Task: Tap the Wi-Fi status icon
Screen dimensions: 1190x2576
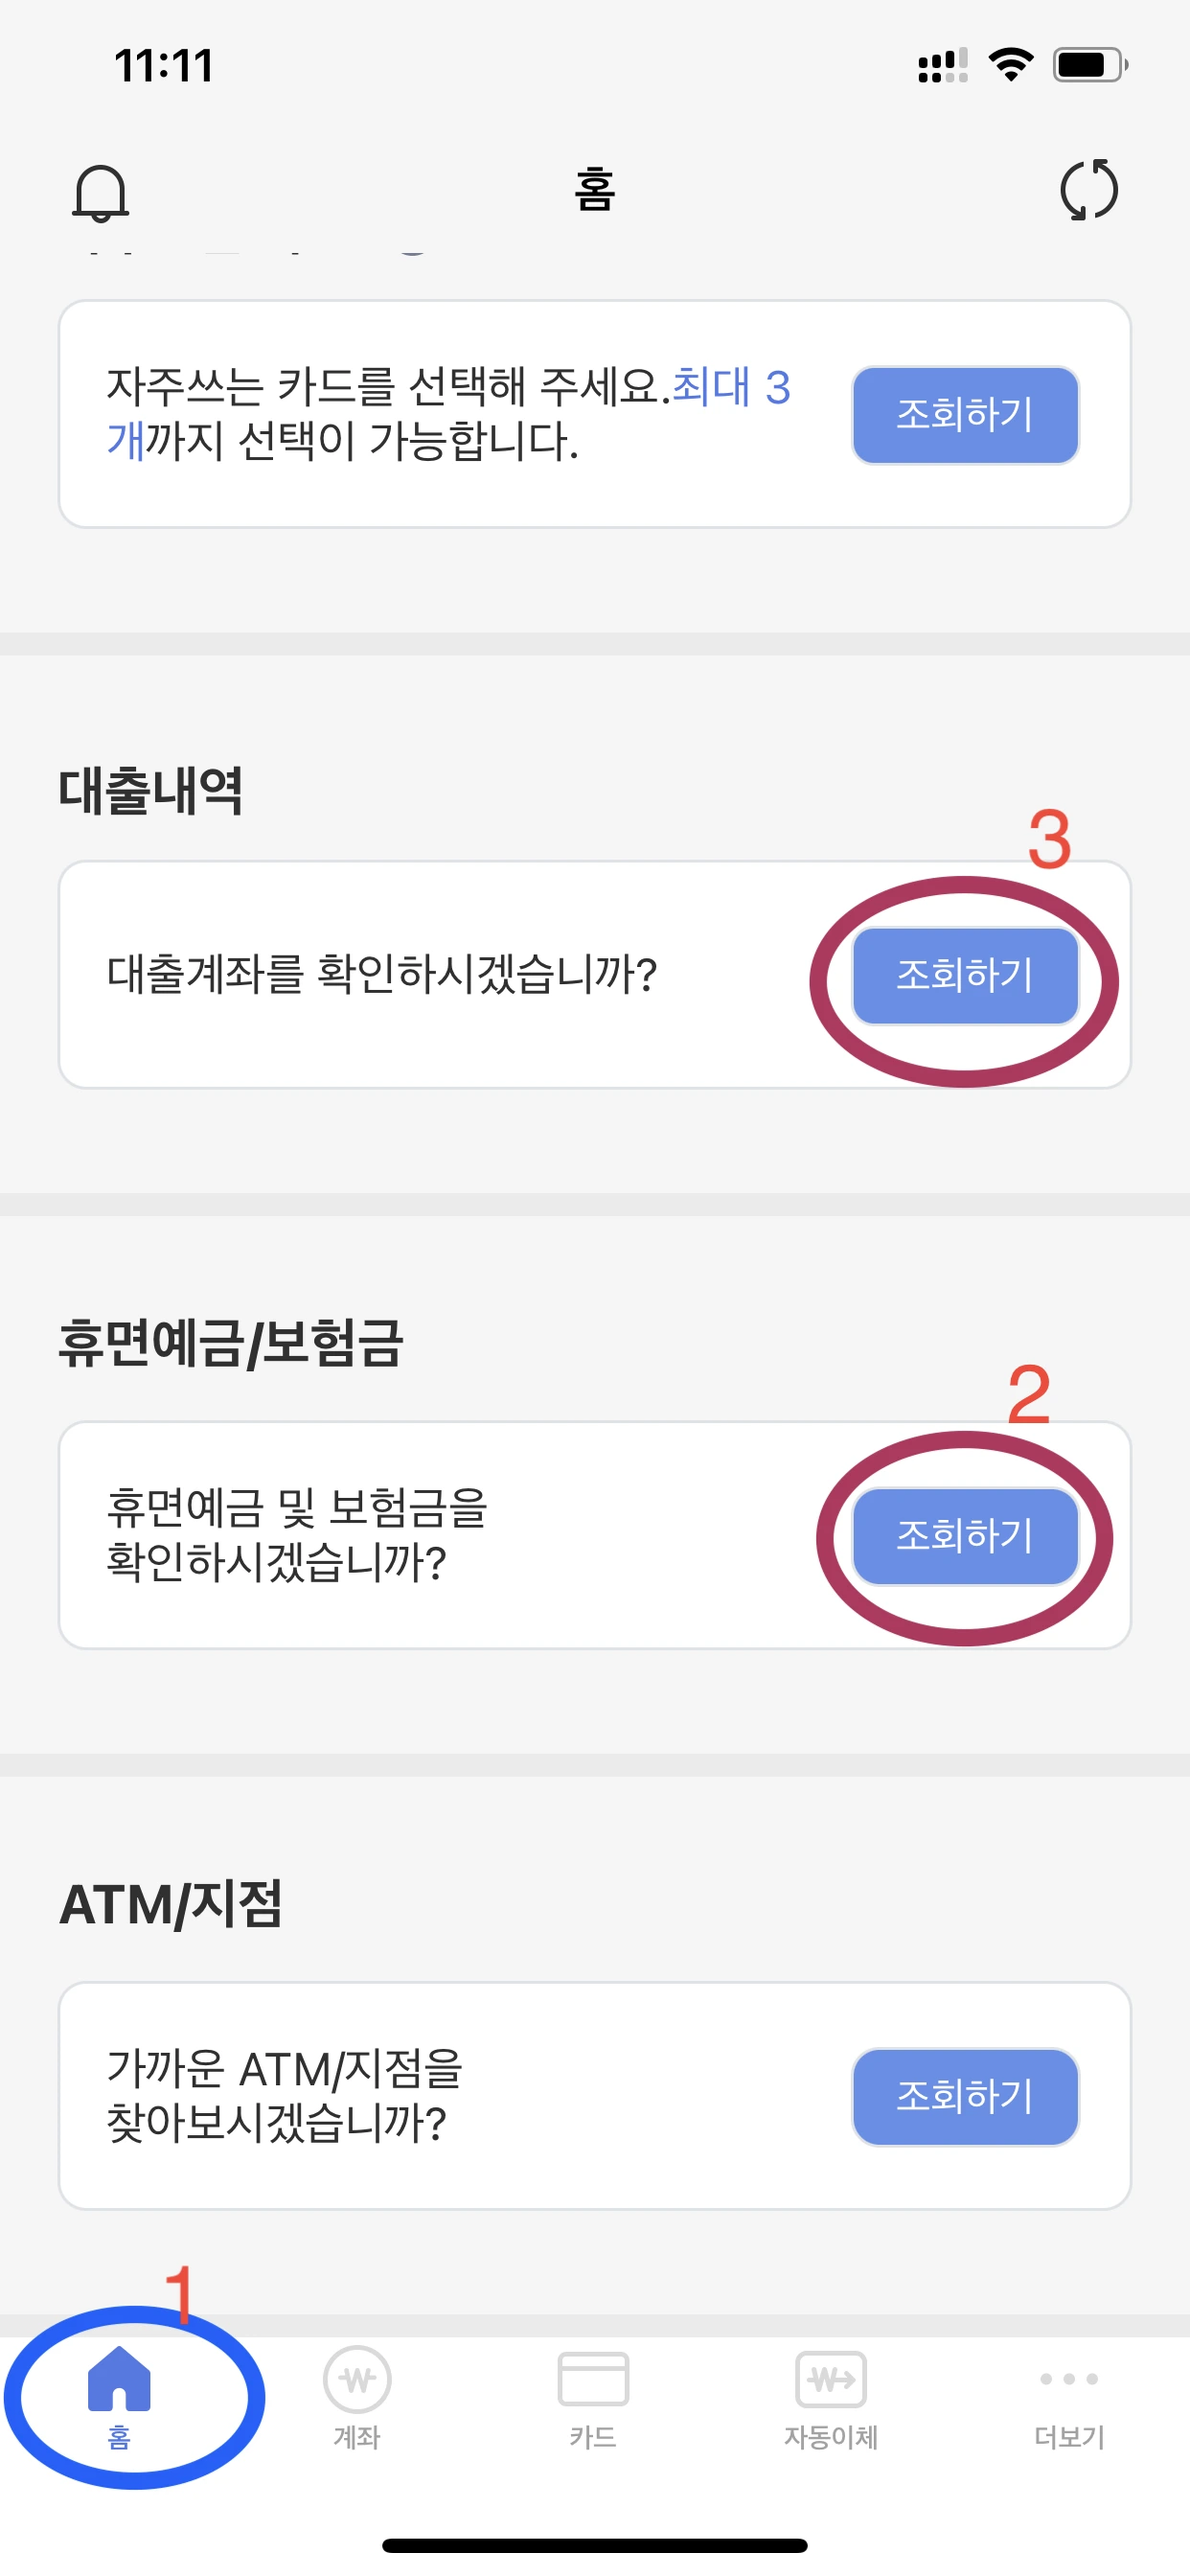Action: coord(1010,65)
